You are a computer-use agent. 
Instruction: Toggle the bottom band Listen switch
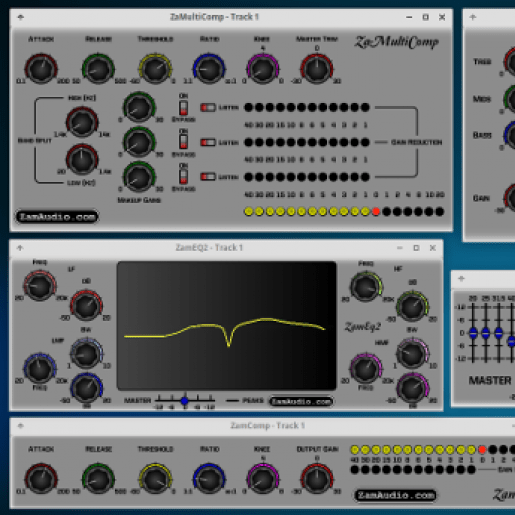pos(208,176)
